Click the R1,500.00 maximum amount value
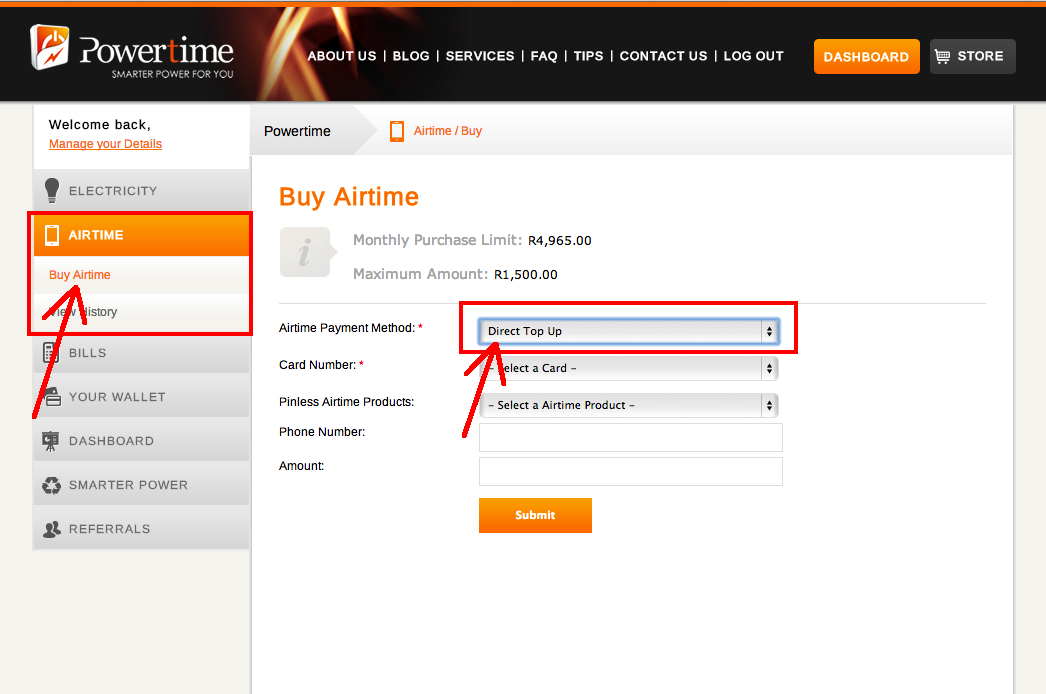This screenshot has width=1046, height=694. [526, 274]
